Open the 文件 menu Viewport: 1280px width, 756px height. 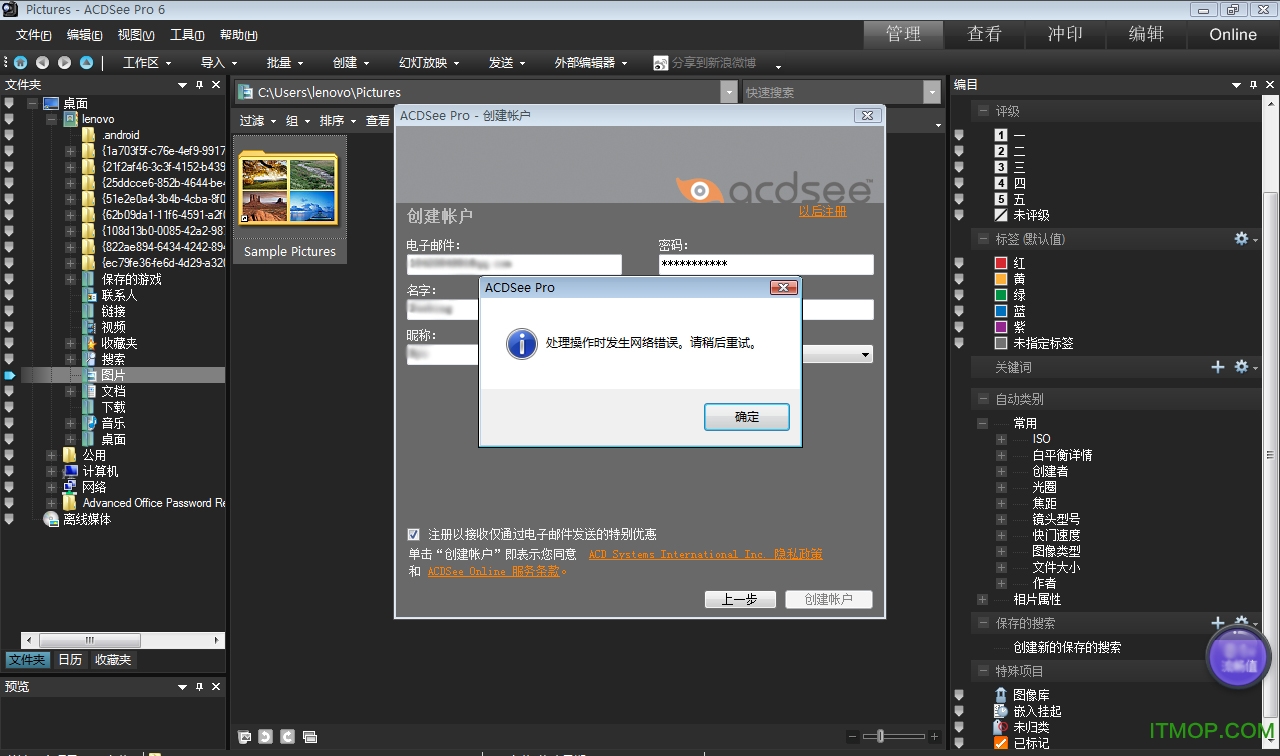click(x=33, y=35)
